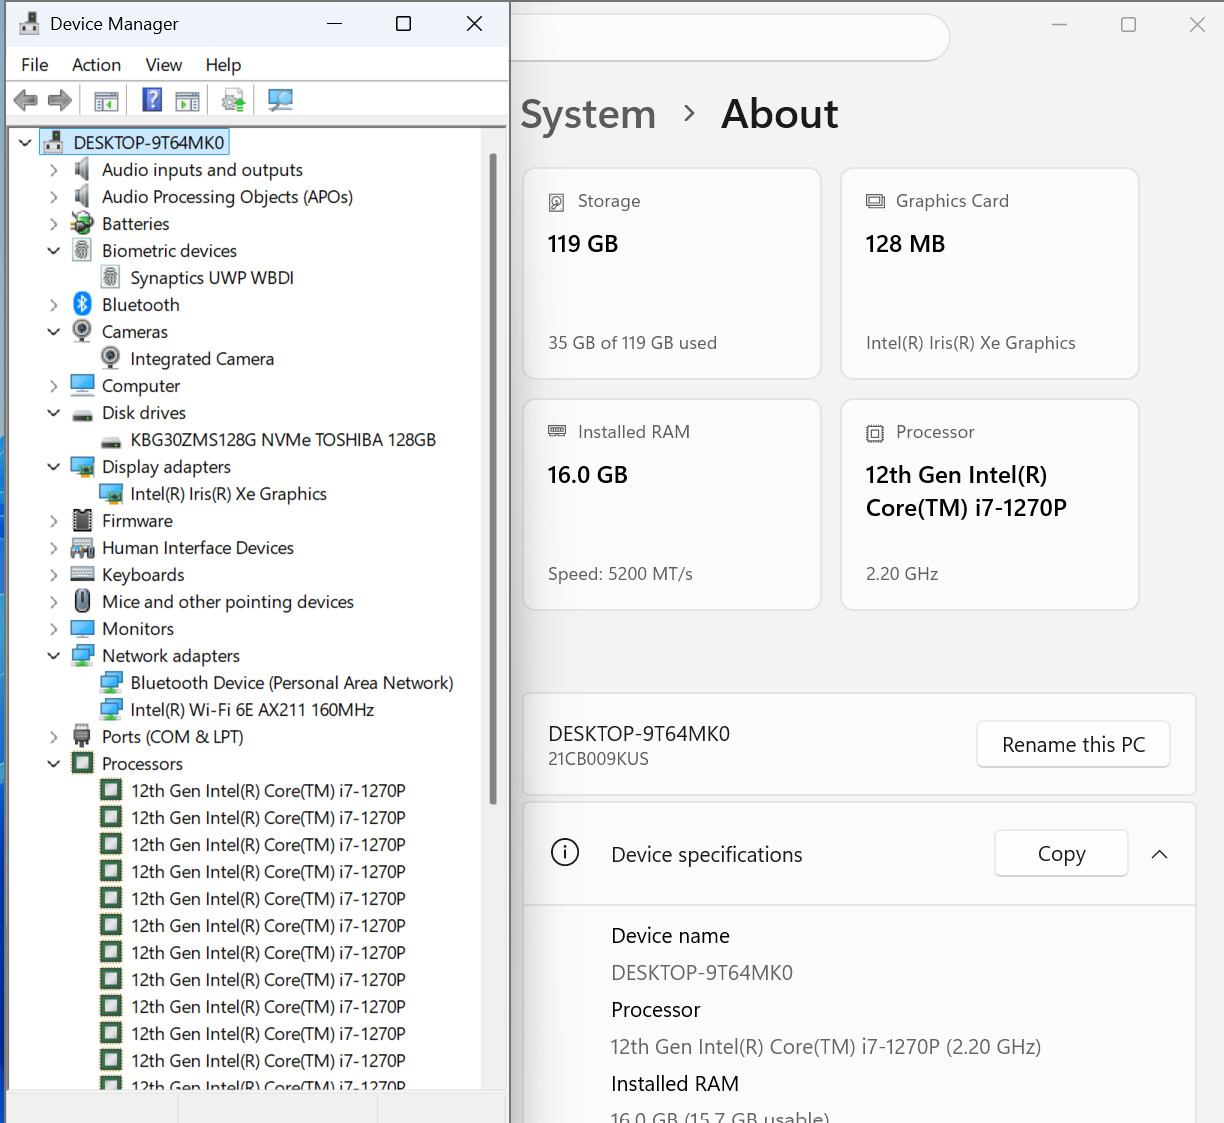This screenshot has height=1123, width=1224.
Task: Collapse the Processors category
Action: pyautogui.click(x=54, y=764)
